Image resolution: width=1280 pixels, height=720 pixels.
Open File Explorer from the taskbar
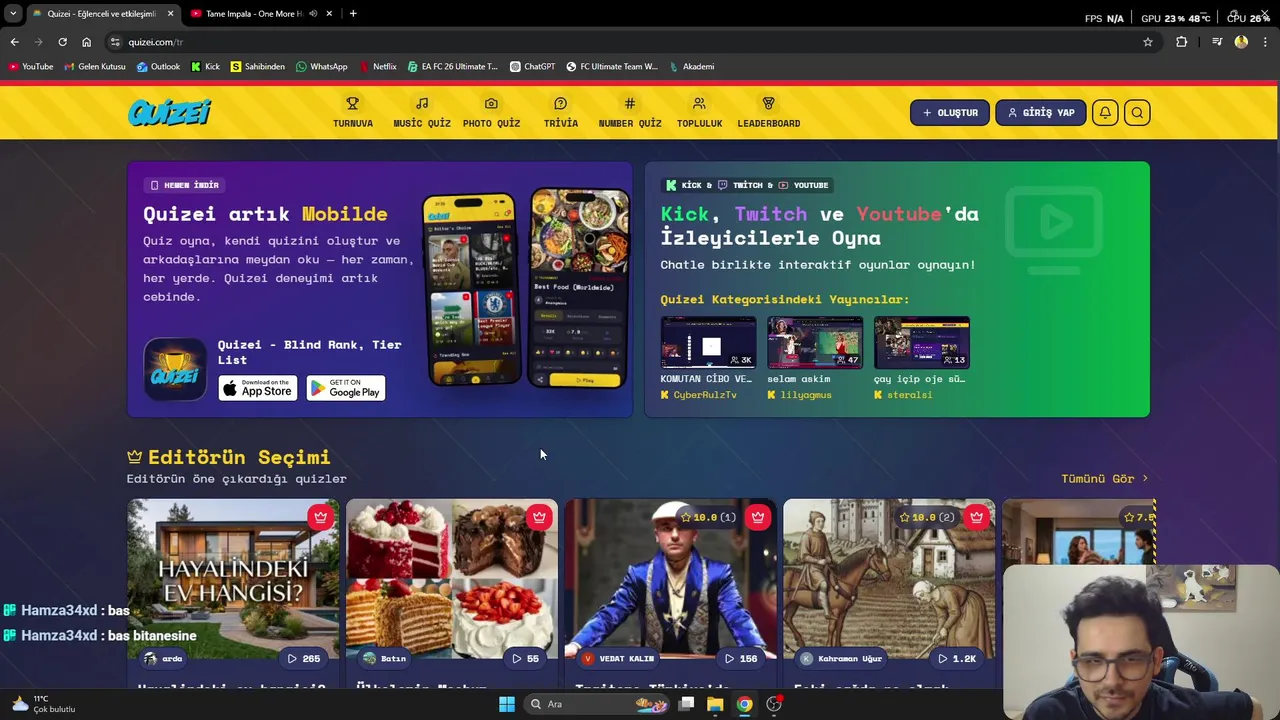click(715, 704)
